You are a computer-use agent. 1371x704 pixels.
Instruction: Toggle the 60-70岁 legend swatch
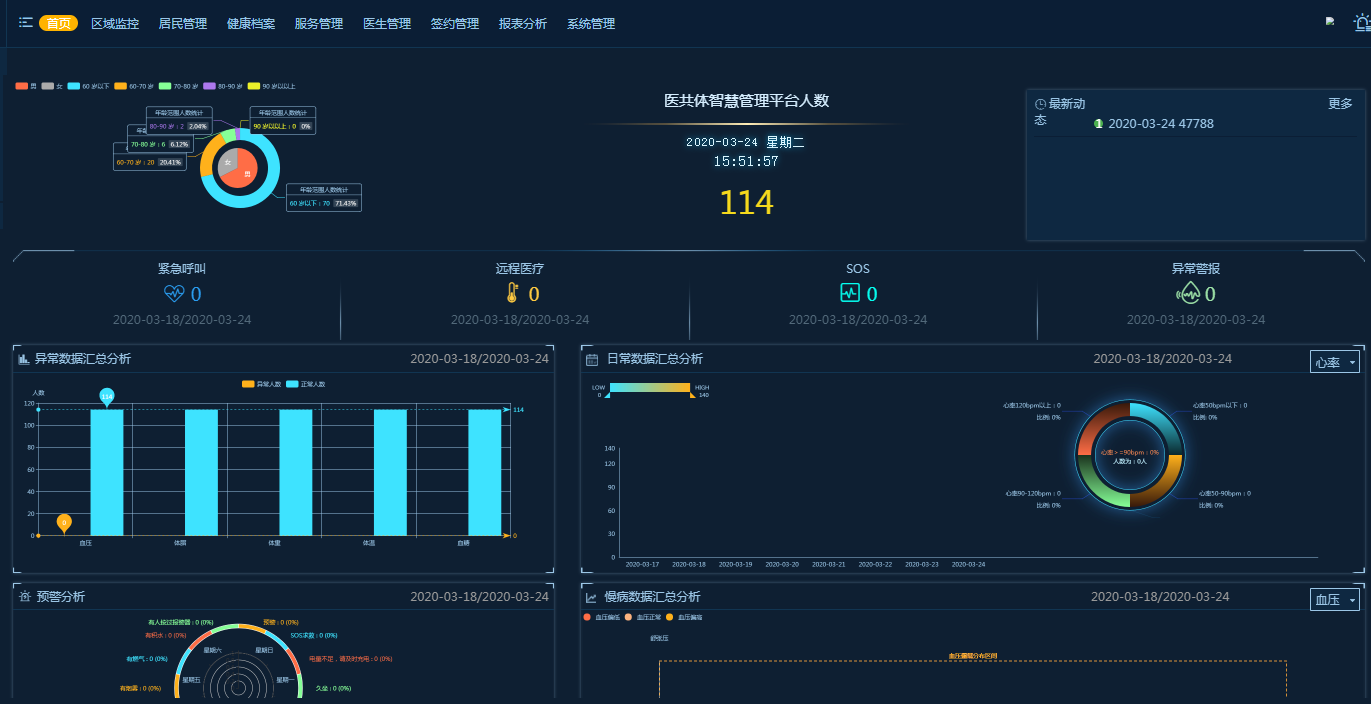pos(121,86)
